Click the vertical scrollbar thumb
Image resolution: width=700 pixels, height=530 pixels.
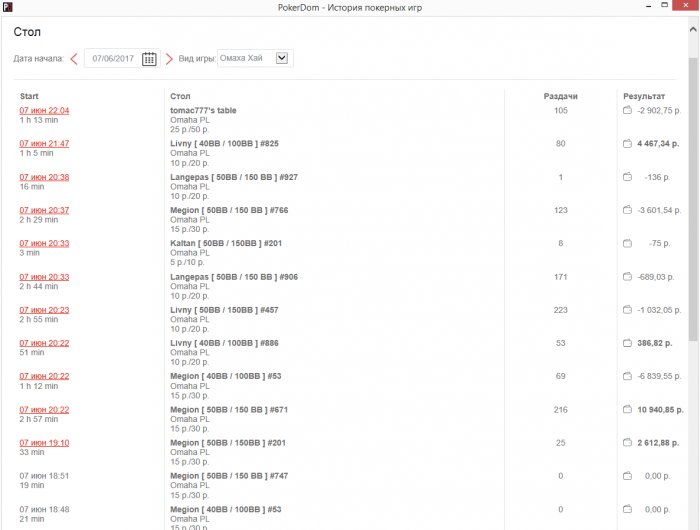click(693, 200)
